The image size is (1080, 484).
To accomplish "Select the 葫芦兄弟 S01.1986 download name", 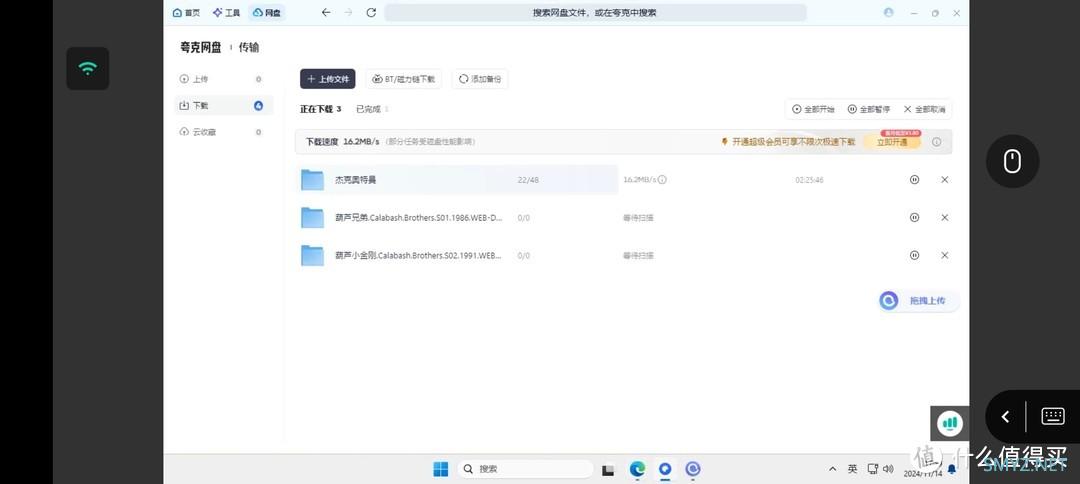I will pos(418,218).
